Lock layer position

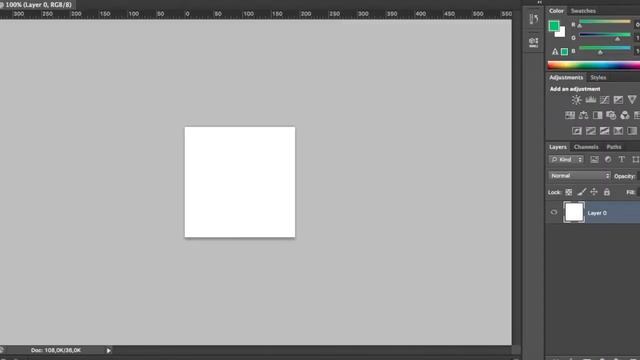click(594, 192)
